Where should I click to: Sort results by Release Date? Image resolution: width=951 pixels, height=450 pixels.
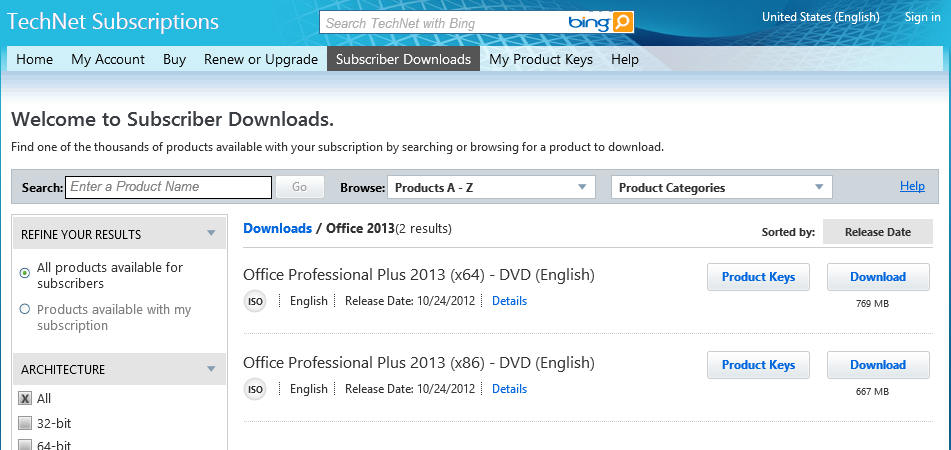(x=877, y=232)
